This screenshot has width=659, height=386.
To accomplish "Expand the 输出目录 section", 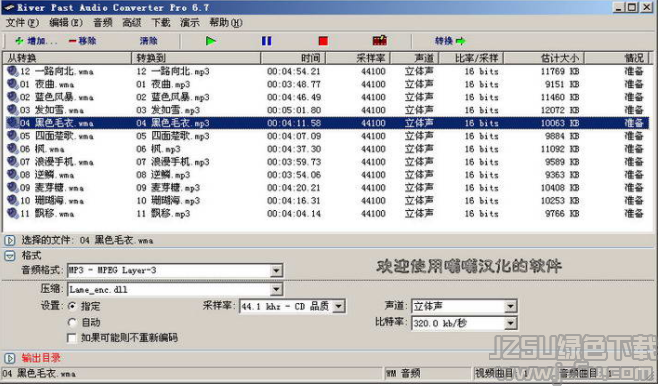I will tap(10, 358).
